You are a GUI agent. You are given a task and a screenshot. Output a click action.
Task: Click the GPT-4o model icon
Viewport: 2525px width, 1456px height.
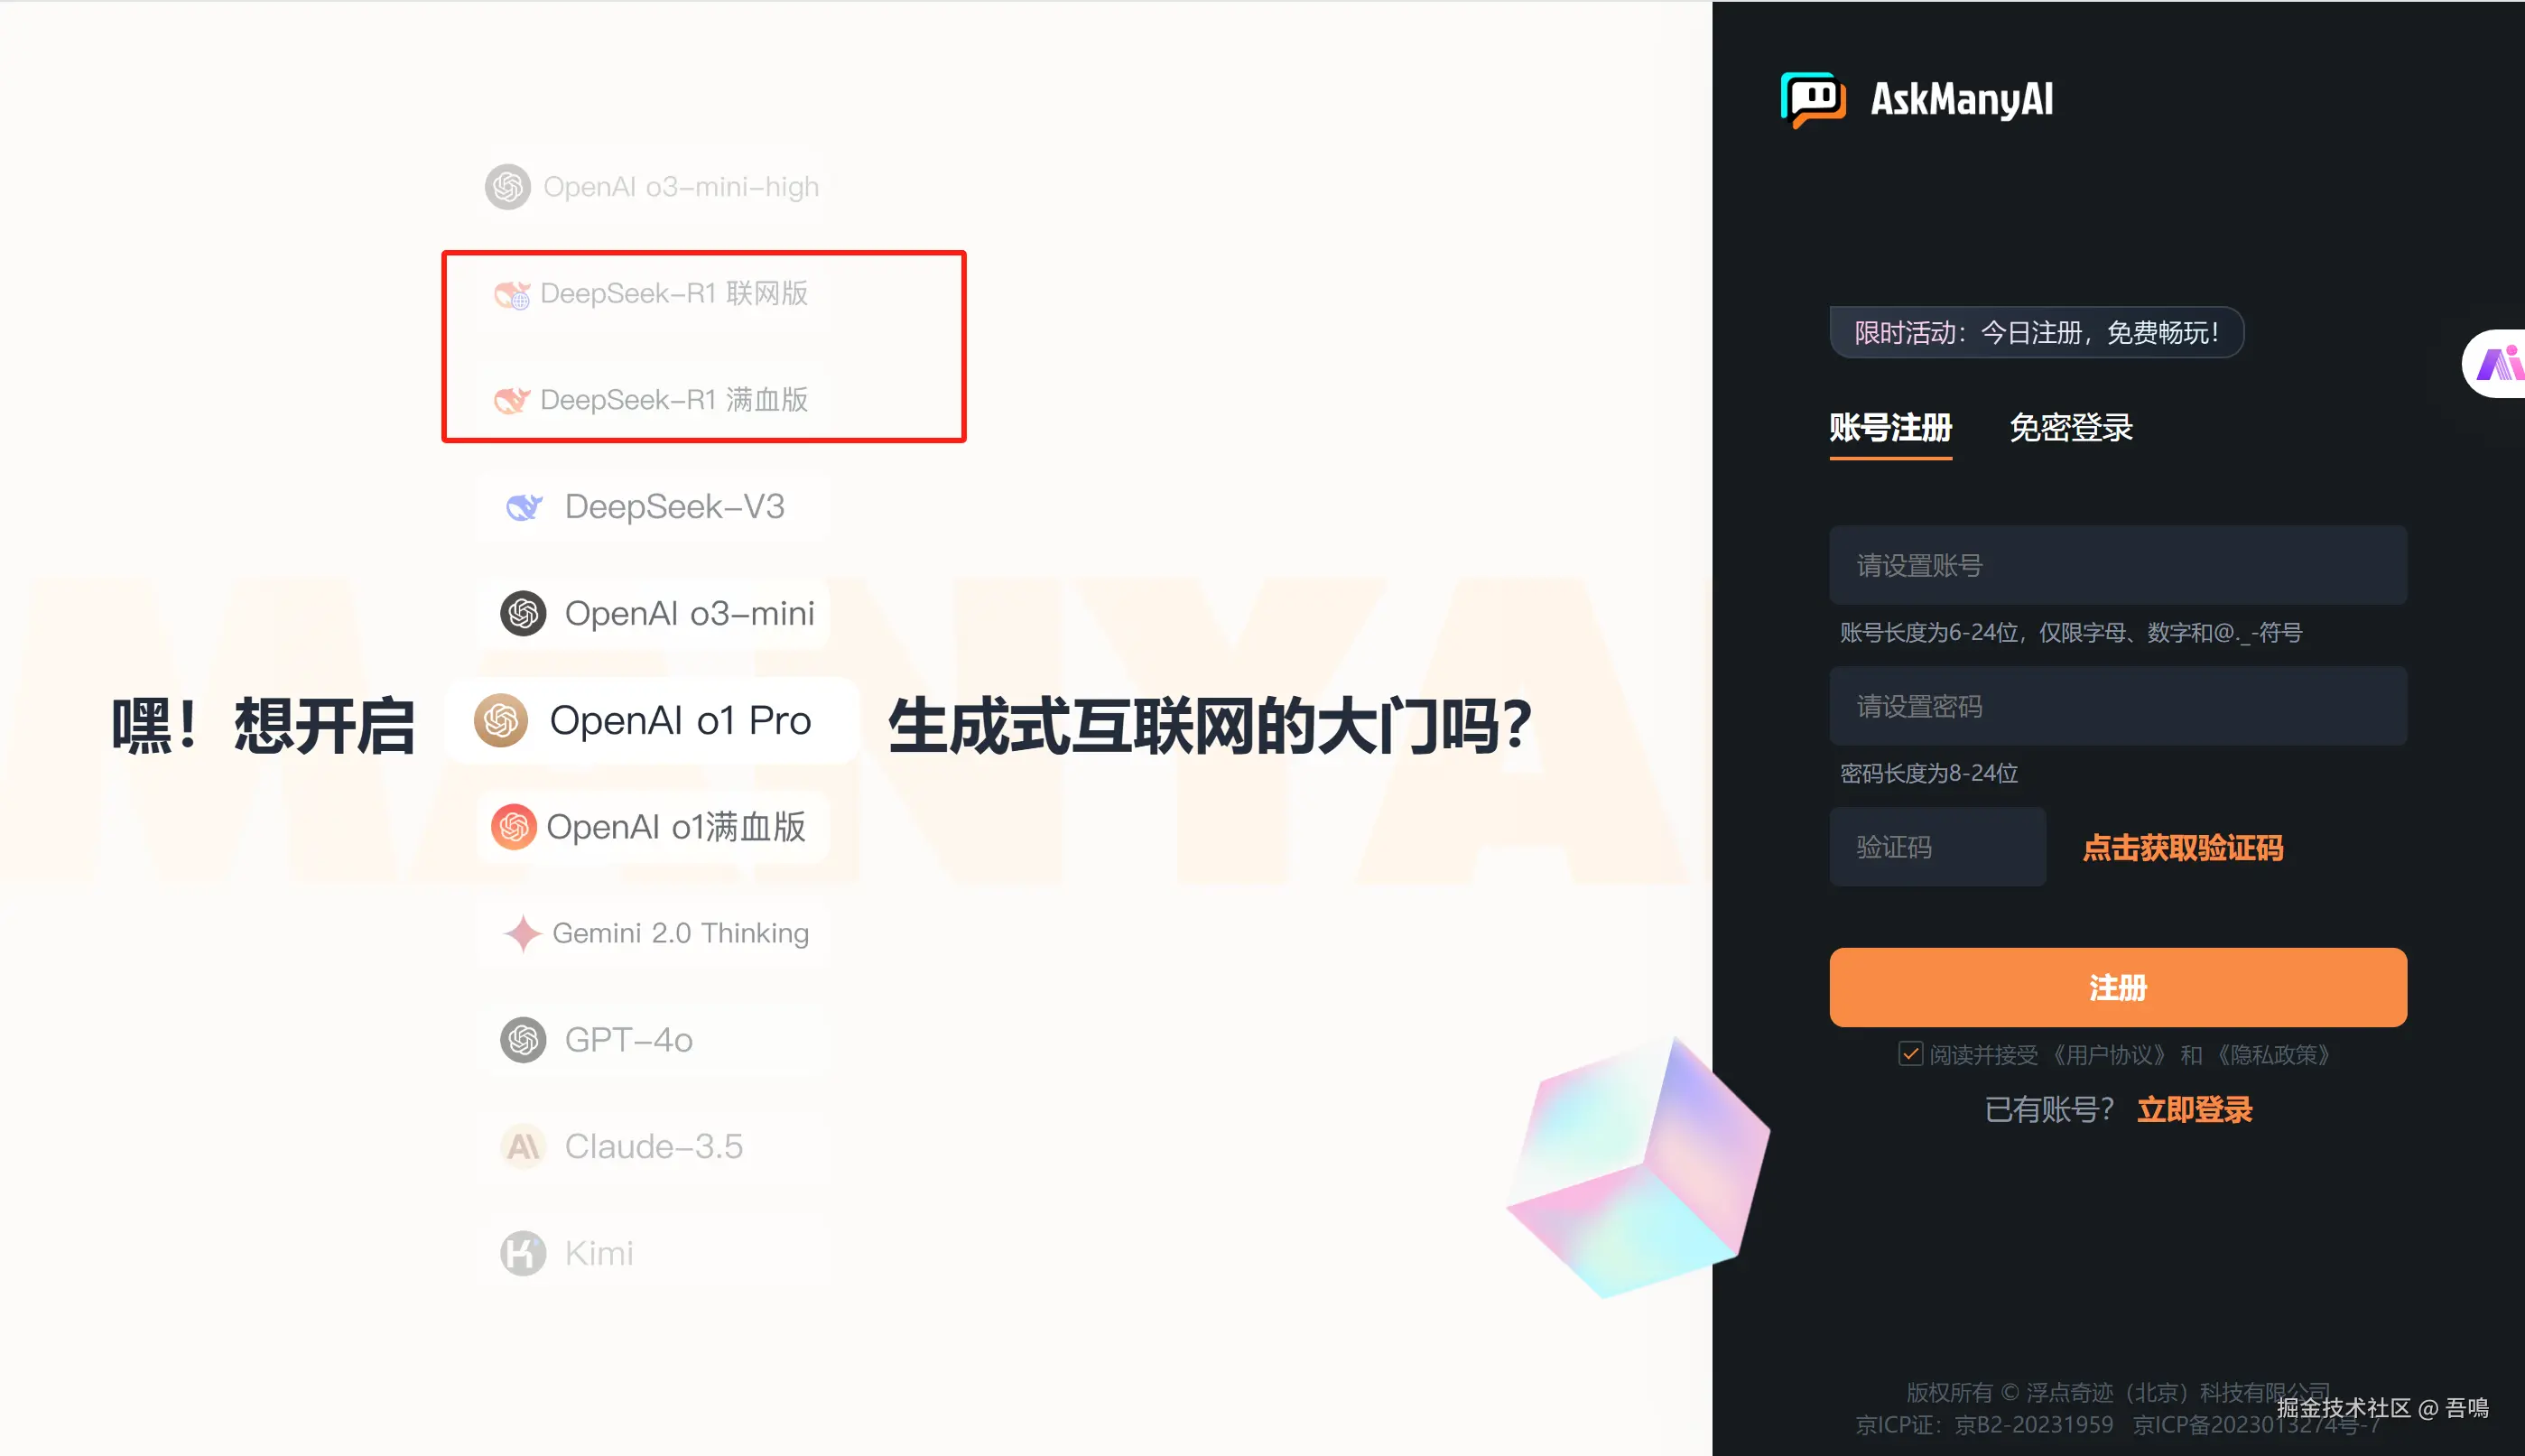click(523, 1040)
